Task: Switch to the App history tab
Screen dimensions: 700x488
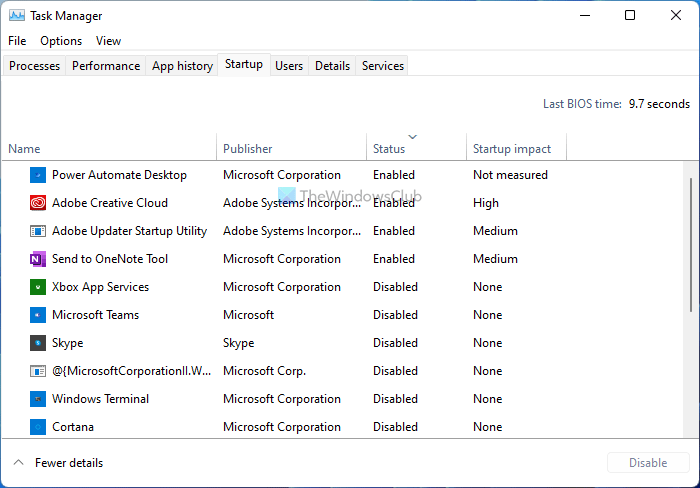Action: tap(182, 66)
